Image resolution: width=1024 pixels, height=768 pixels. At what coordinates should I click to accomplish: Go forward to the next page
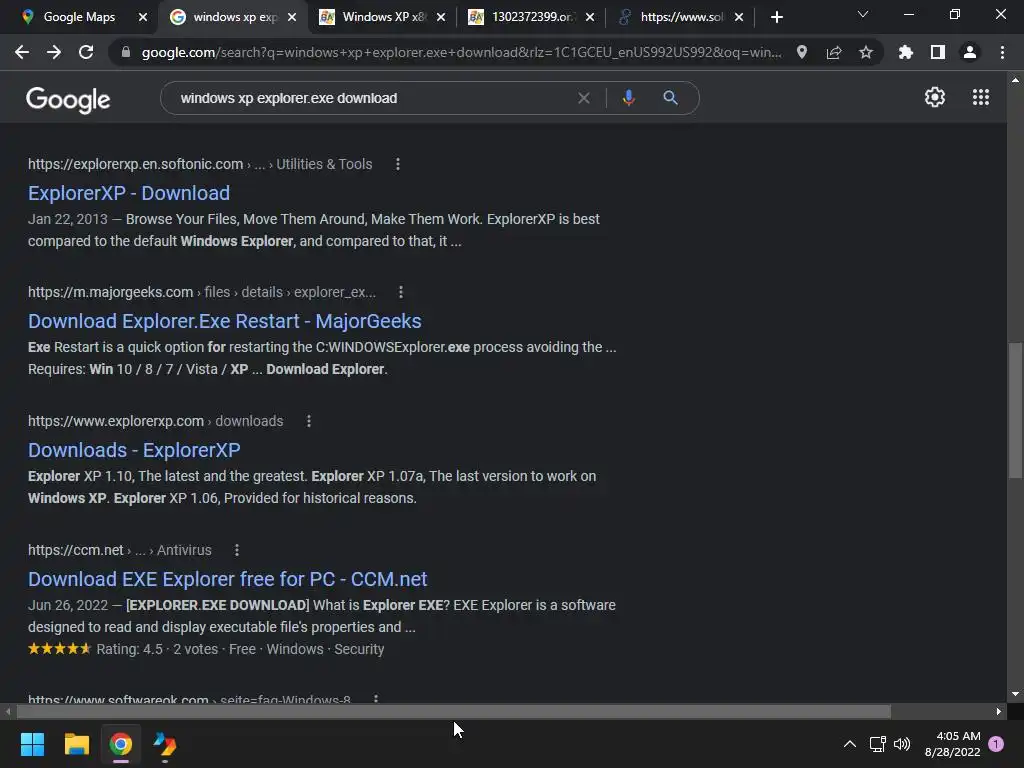coord(54,52)
